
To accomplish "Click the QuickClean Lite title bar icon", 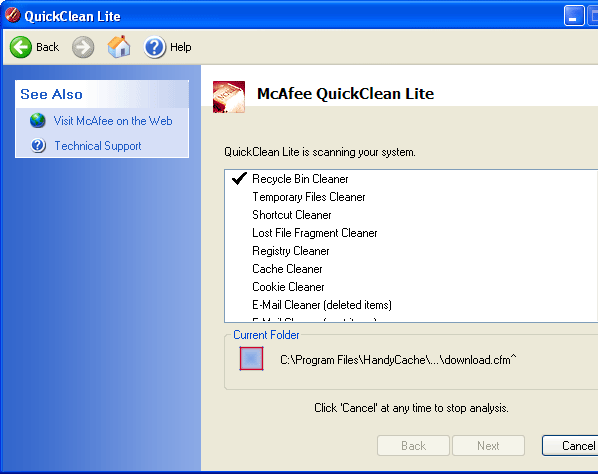I will pyautogui.click(x=13, y=15).
